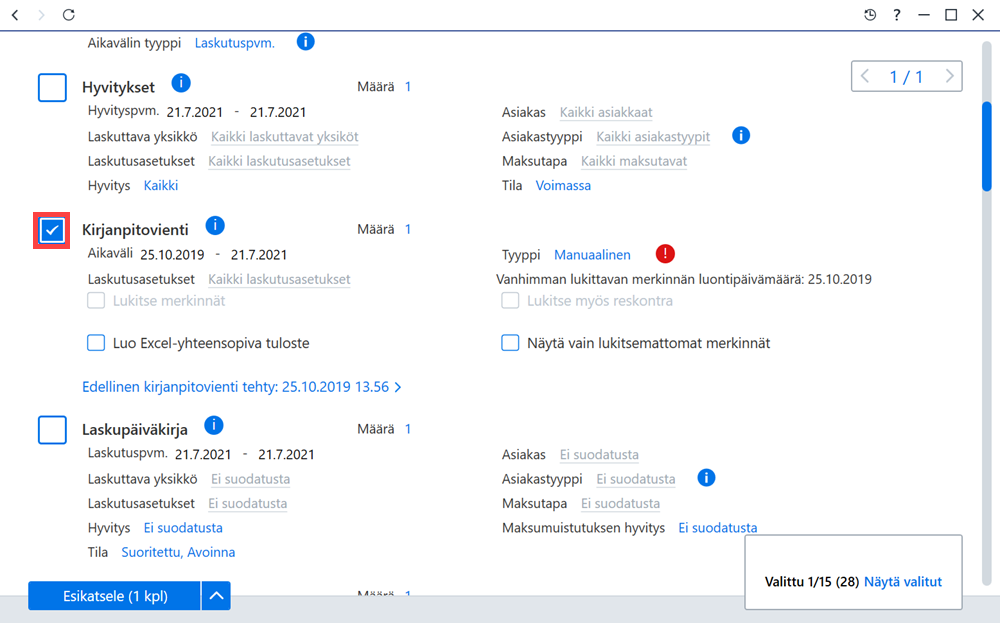
Task: Open the history clock icon in title bar
Action: [x=870, y=15]
